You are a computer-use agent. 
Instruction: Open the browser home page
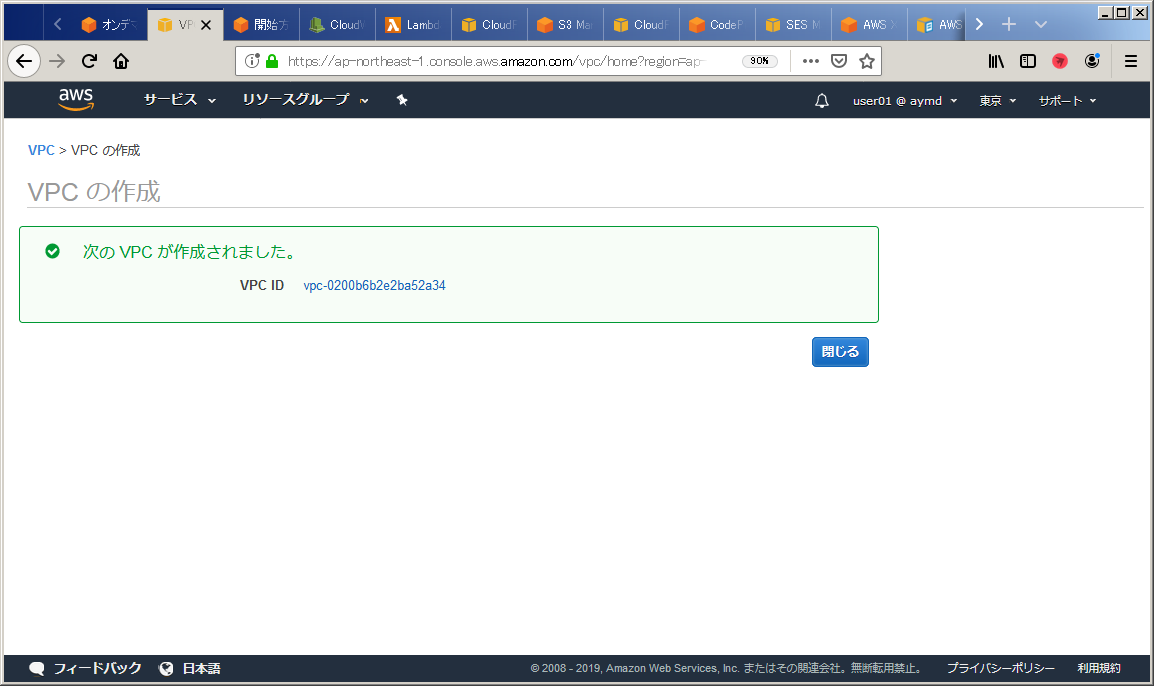click(x=121, y=61)
